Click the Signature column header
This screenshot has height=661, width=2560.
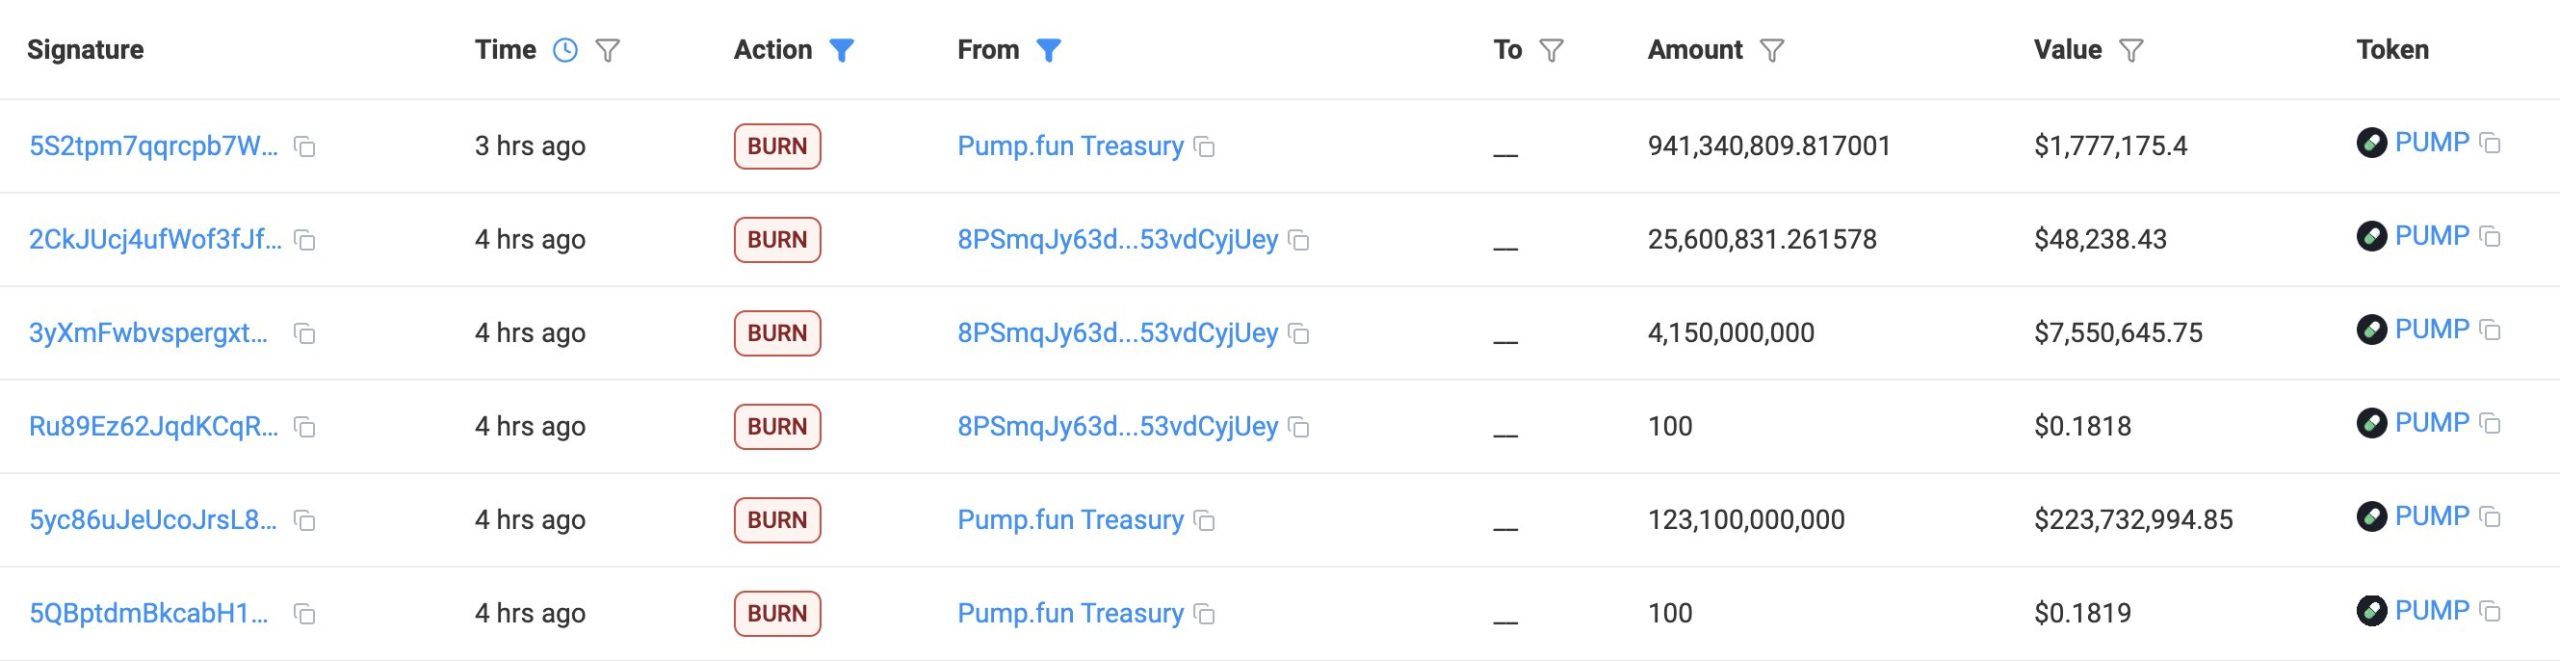85,50
